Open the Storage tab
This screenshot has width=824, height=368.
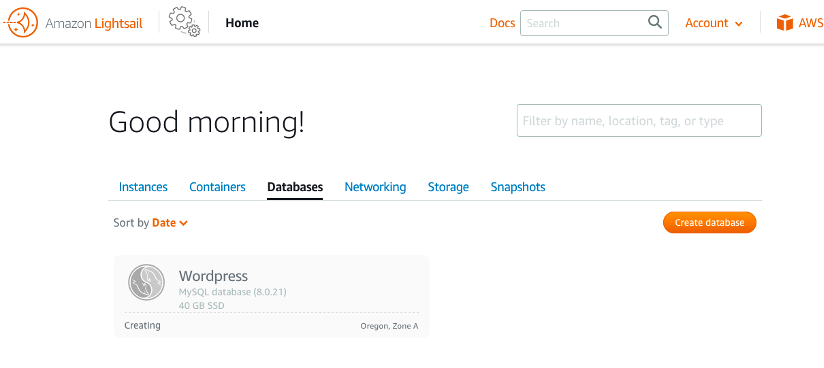tap(448, 187)
